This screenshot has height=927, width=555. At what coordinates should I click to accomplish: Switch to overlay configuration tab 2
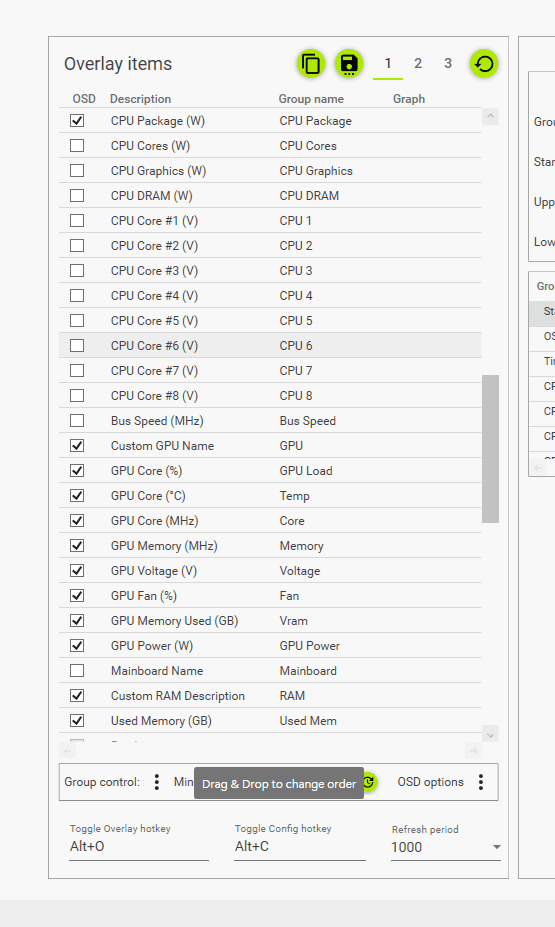pos(418,63)
